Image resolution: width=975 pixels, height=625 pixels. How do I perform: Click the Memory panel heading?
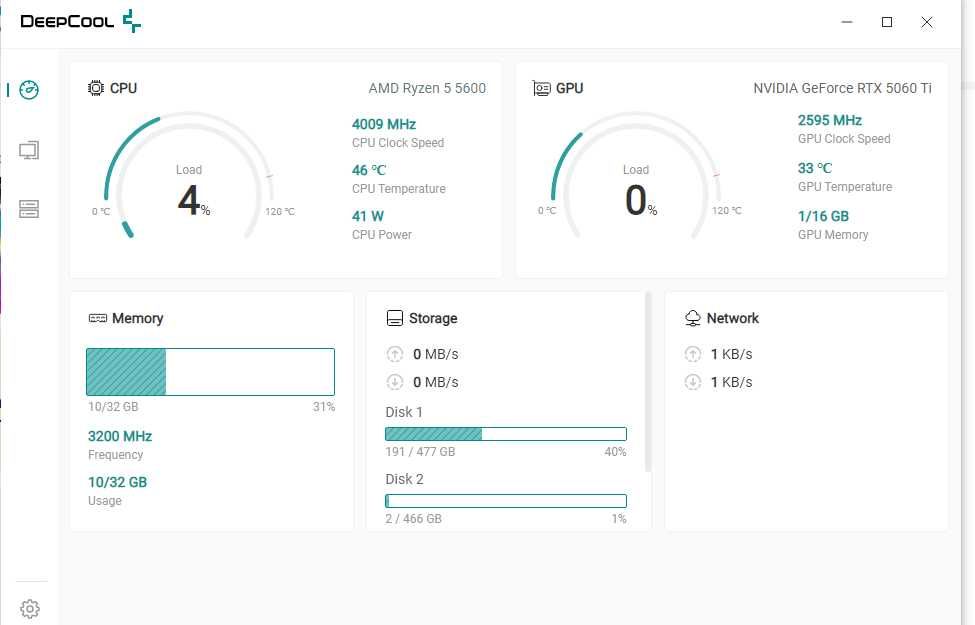pos(137,318)
